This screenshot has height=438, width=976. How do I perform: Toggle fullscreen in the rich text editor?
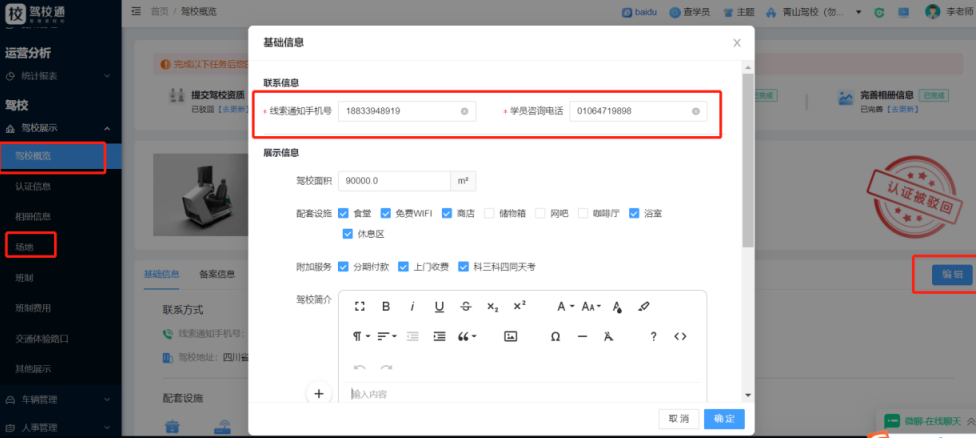click(x=359, y=306)
